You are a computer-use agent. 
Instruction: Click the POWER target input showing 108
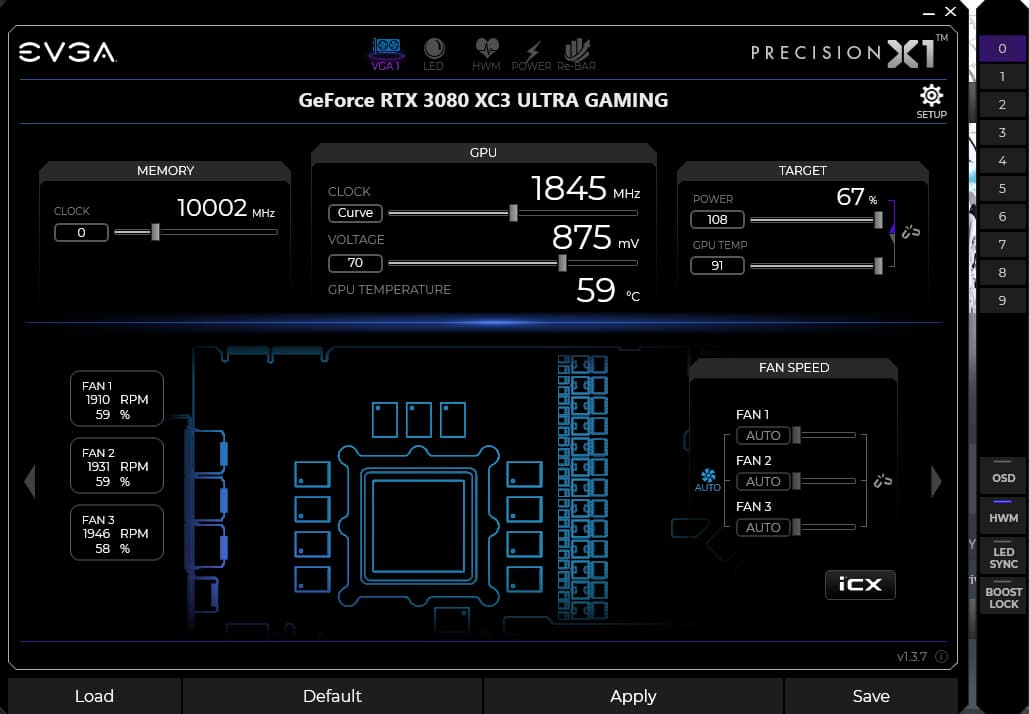(x=718, y=219)
